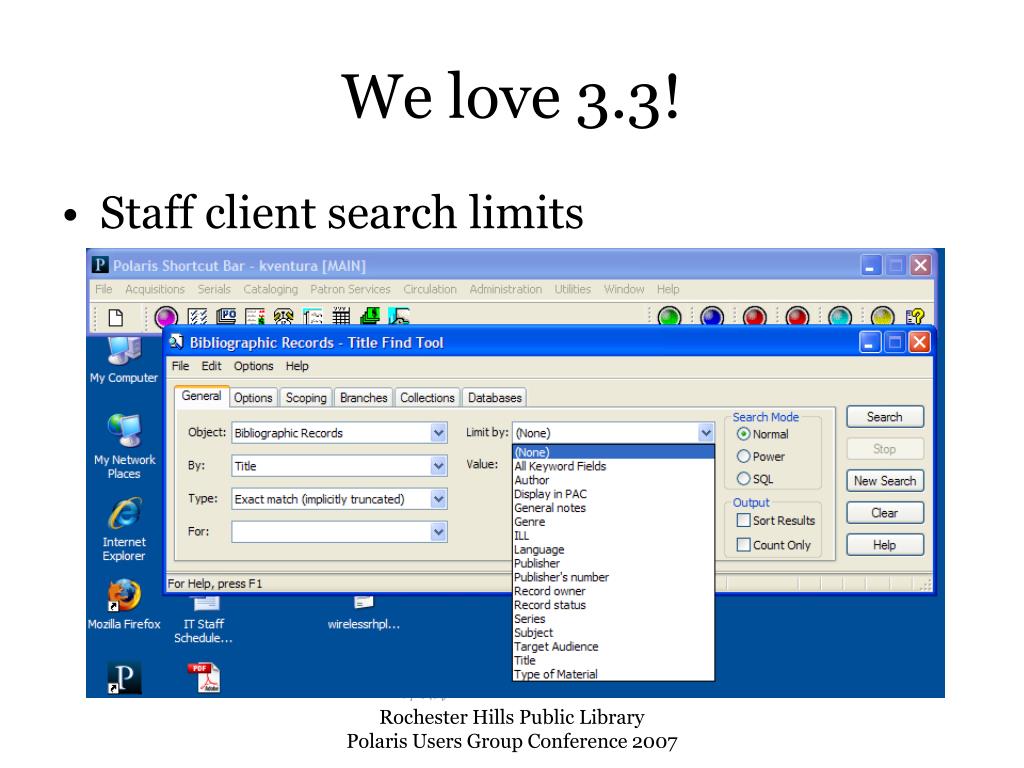Open the For dropdown arrow
Screen dimensions: 1024x768
(x=438, y=532)
